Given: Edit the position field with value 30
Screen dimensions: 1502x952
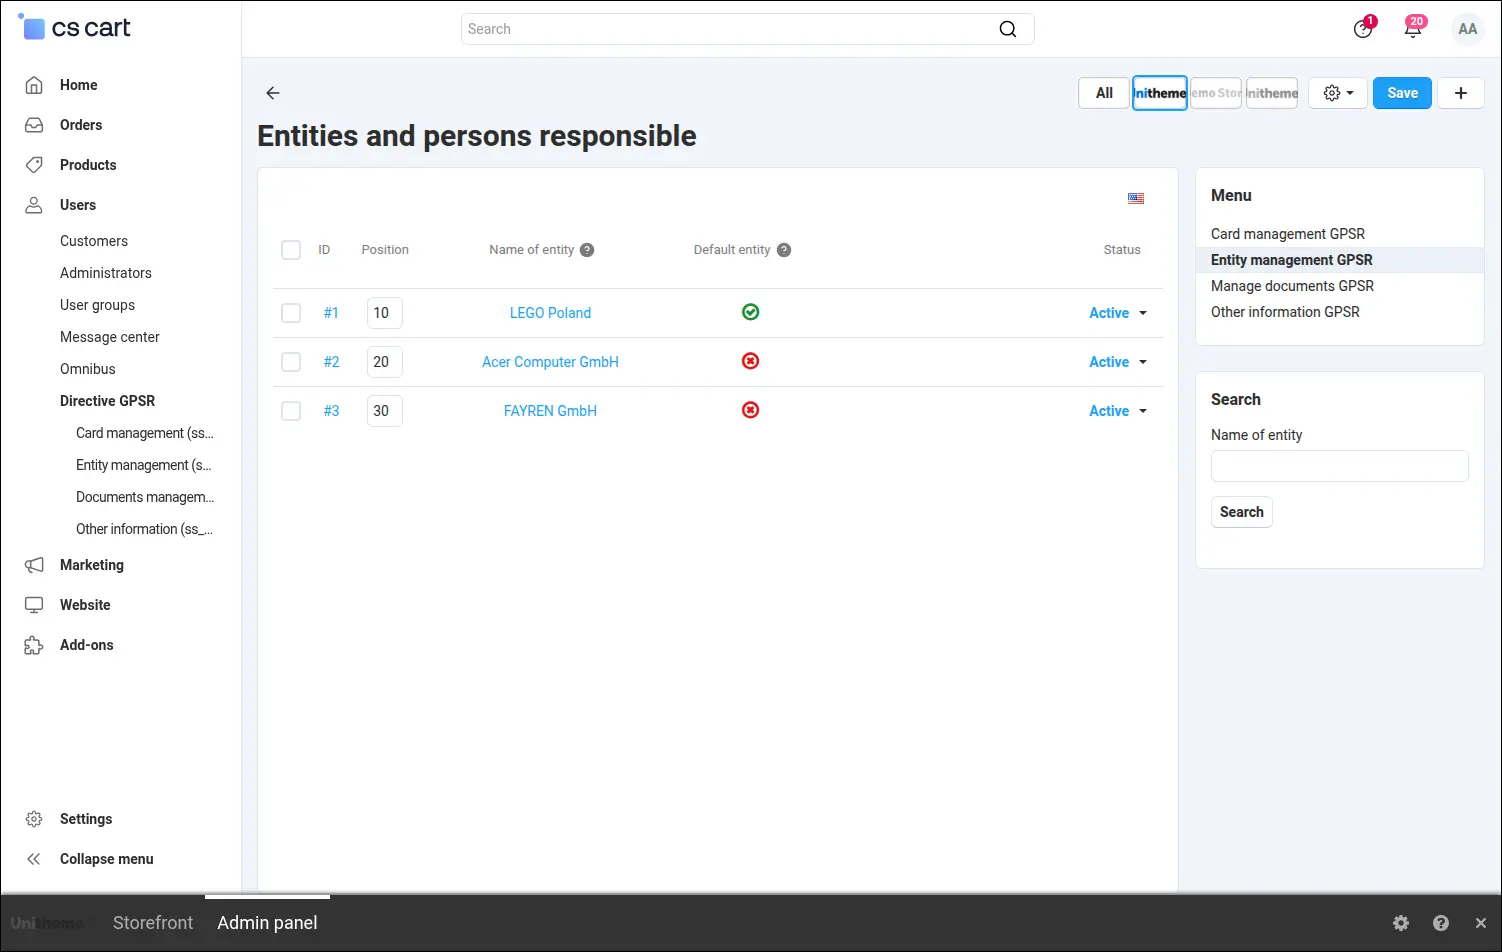Looking at the screenshot, I should click(385, 411).
